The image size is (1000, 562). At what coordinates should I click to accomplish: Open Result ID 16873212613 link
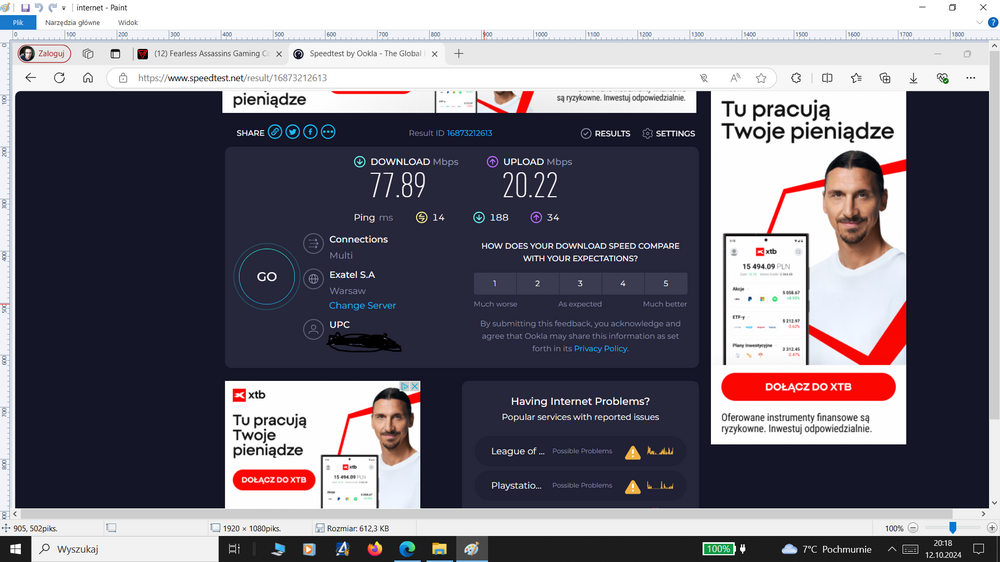(469, 133)
